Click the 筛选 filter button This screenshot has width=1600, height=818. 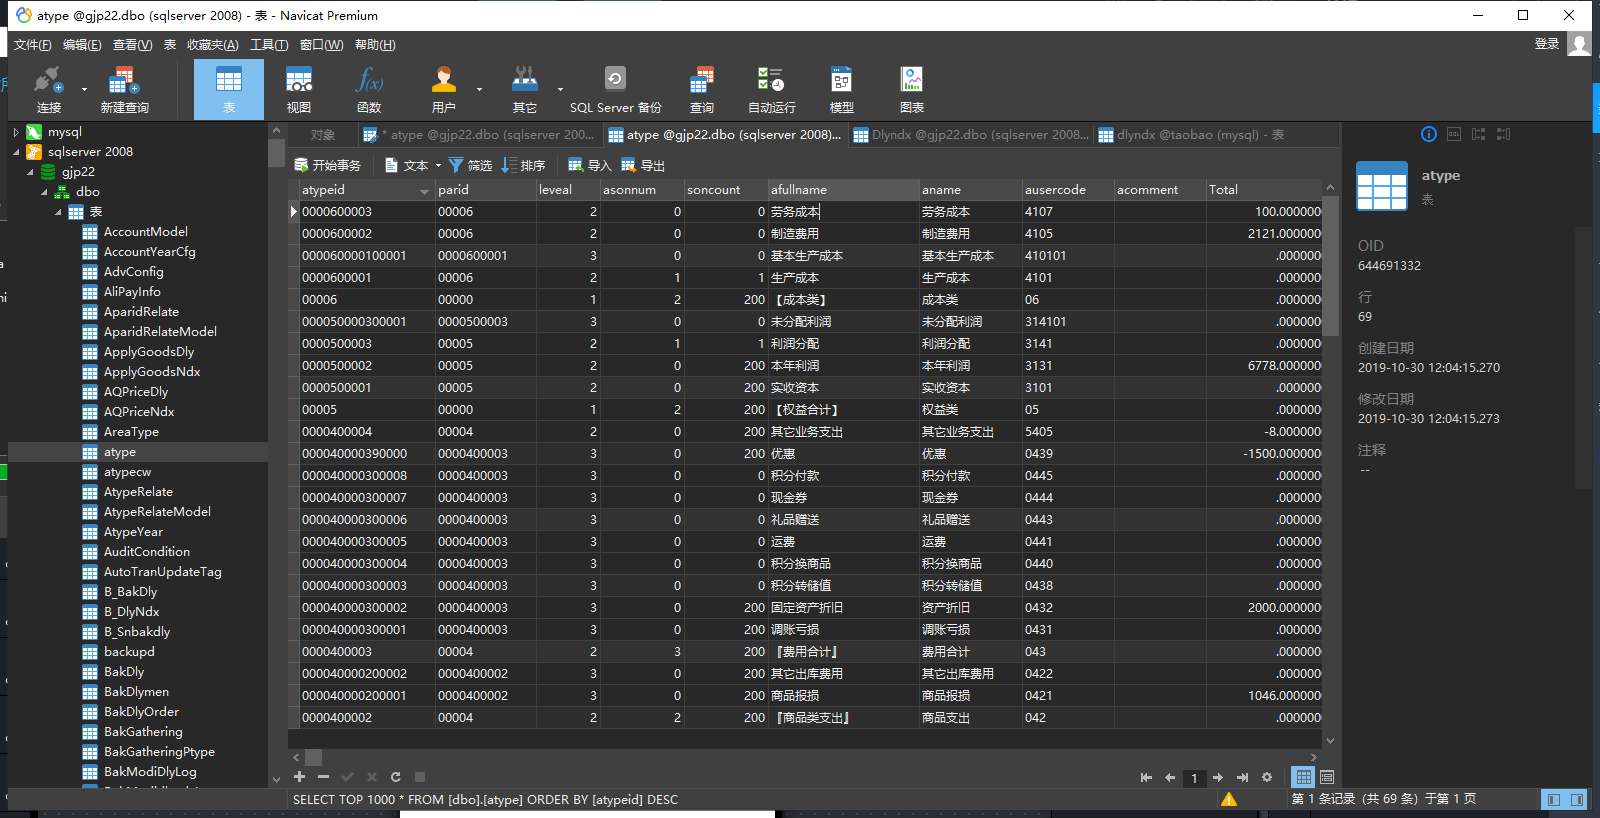click(470, 165)
